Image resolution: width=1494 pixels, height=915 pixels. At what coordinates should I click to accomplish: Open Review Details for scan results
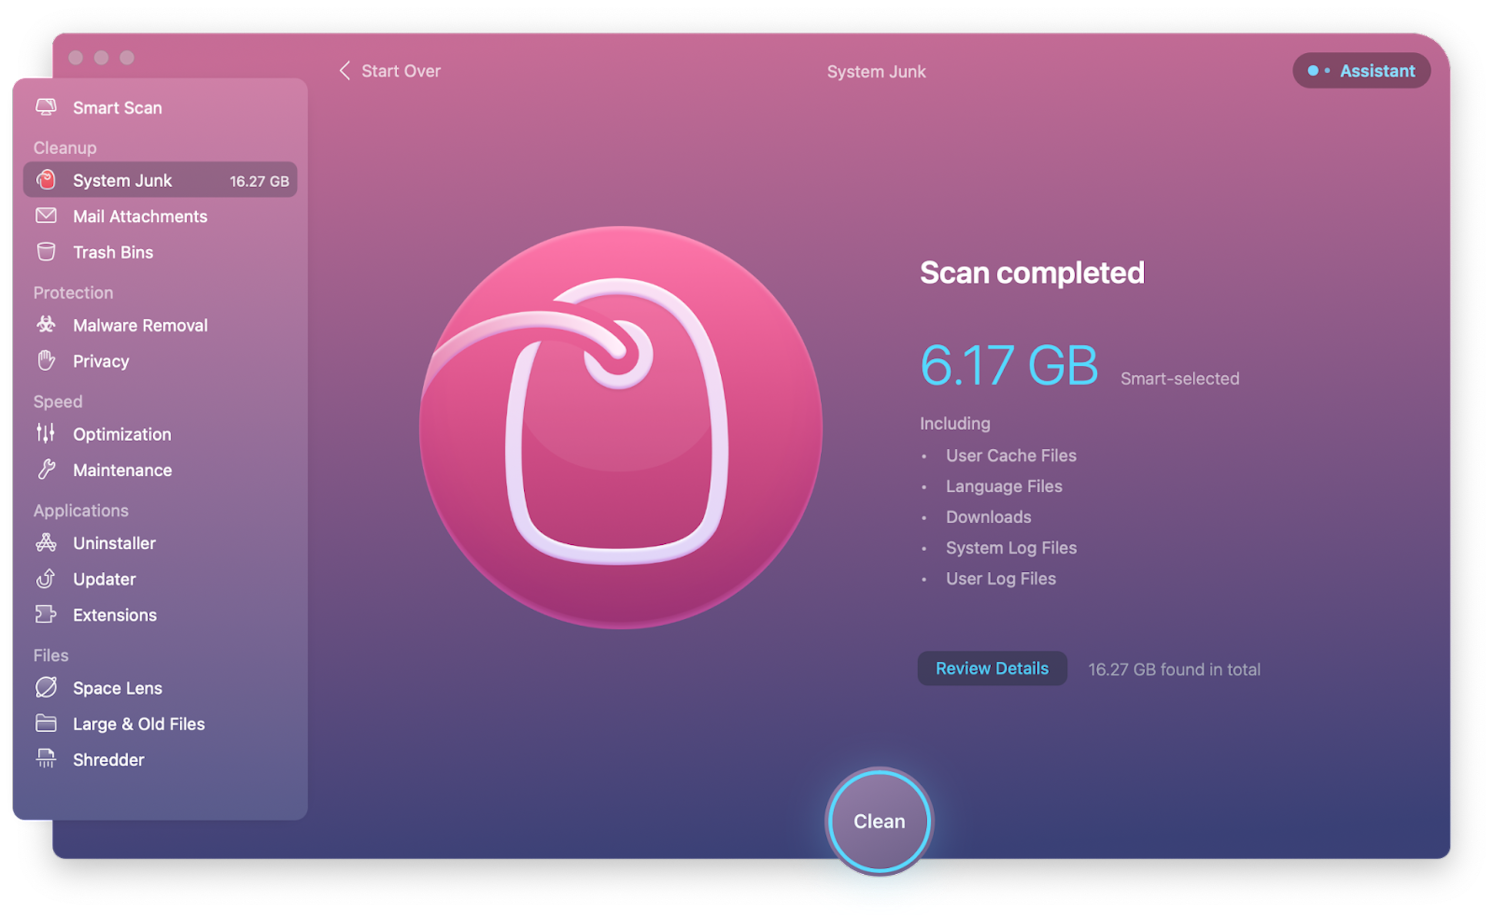click(991, 669)
